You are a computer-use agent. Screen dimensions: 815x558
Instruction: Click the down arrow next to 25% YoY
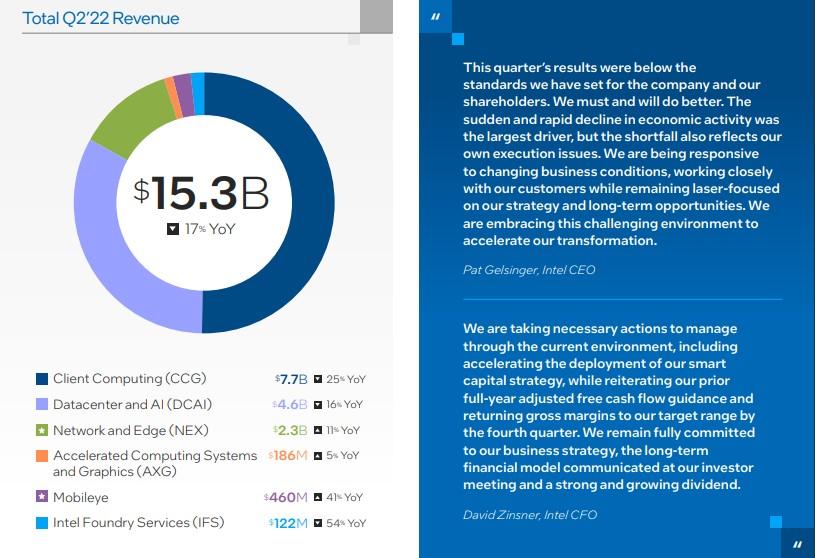(x=318, y=380)
